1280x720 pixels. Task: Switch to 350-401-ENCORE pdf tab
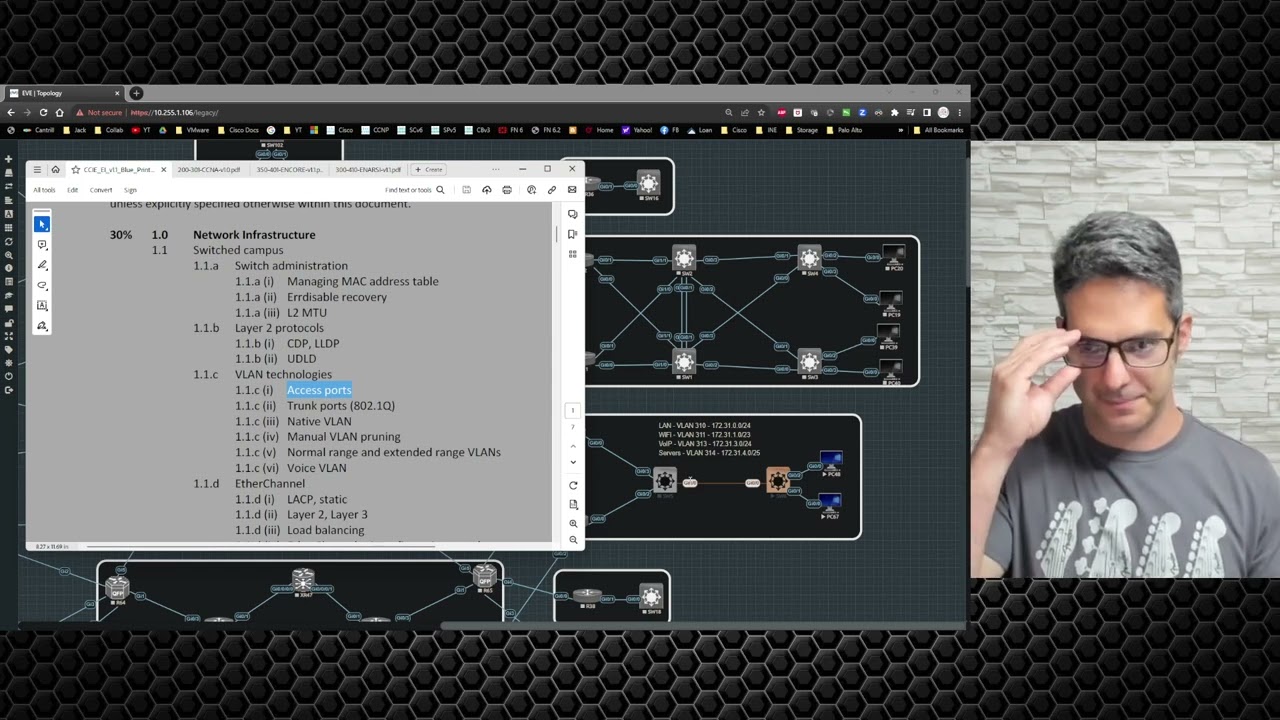[290, 170]
